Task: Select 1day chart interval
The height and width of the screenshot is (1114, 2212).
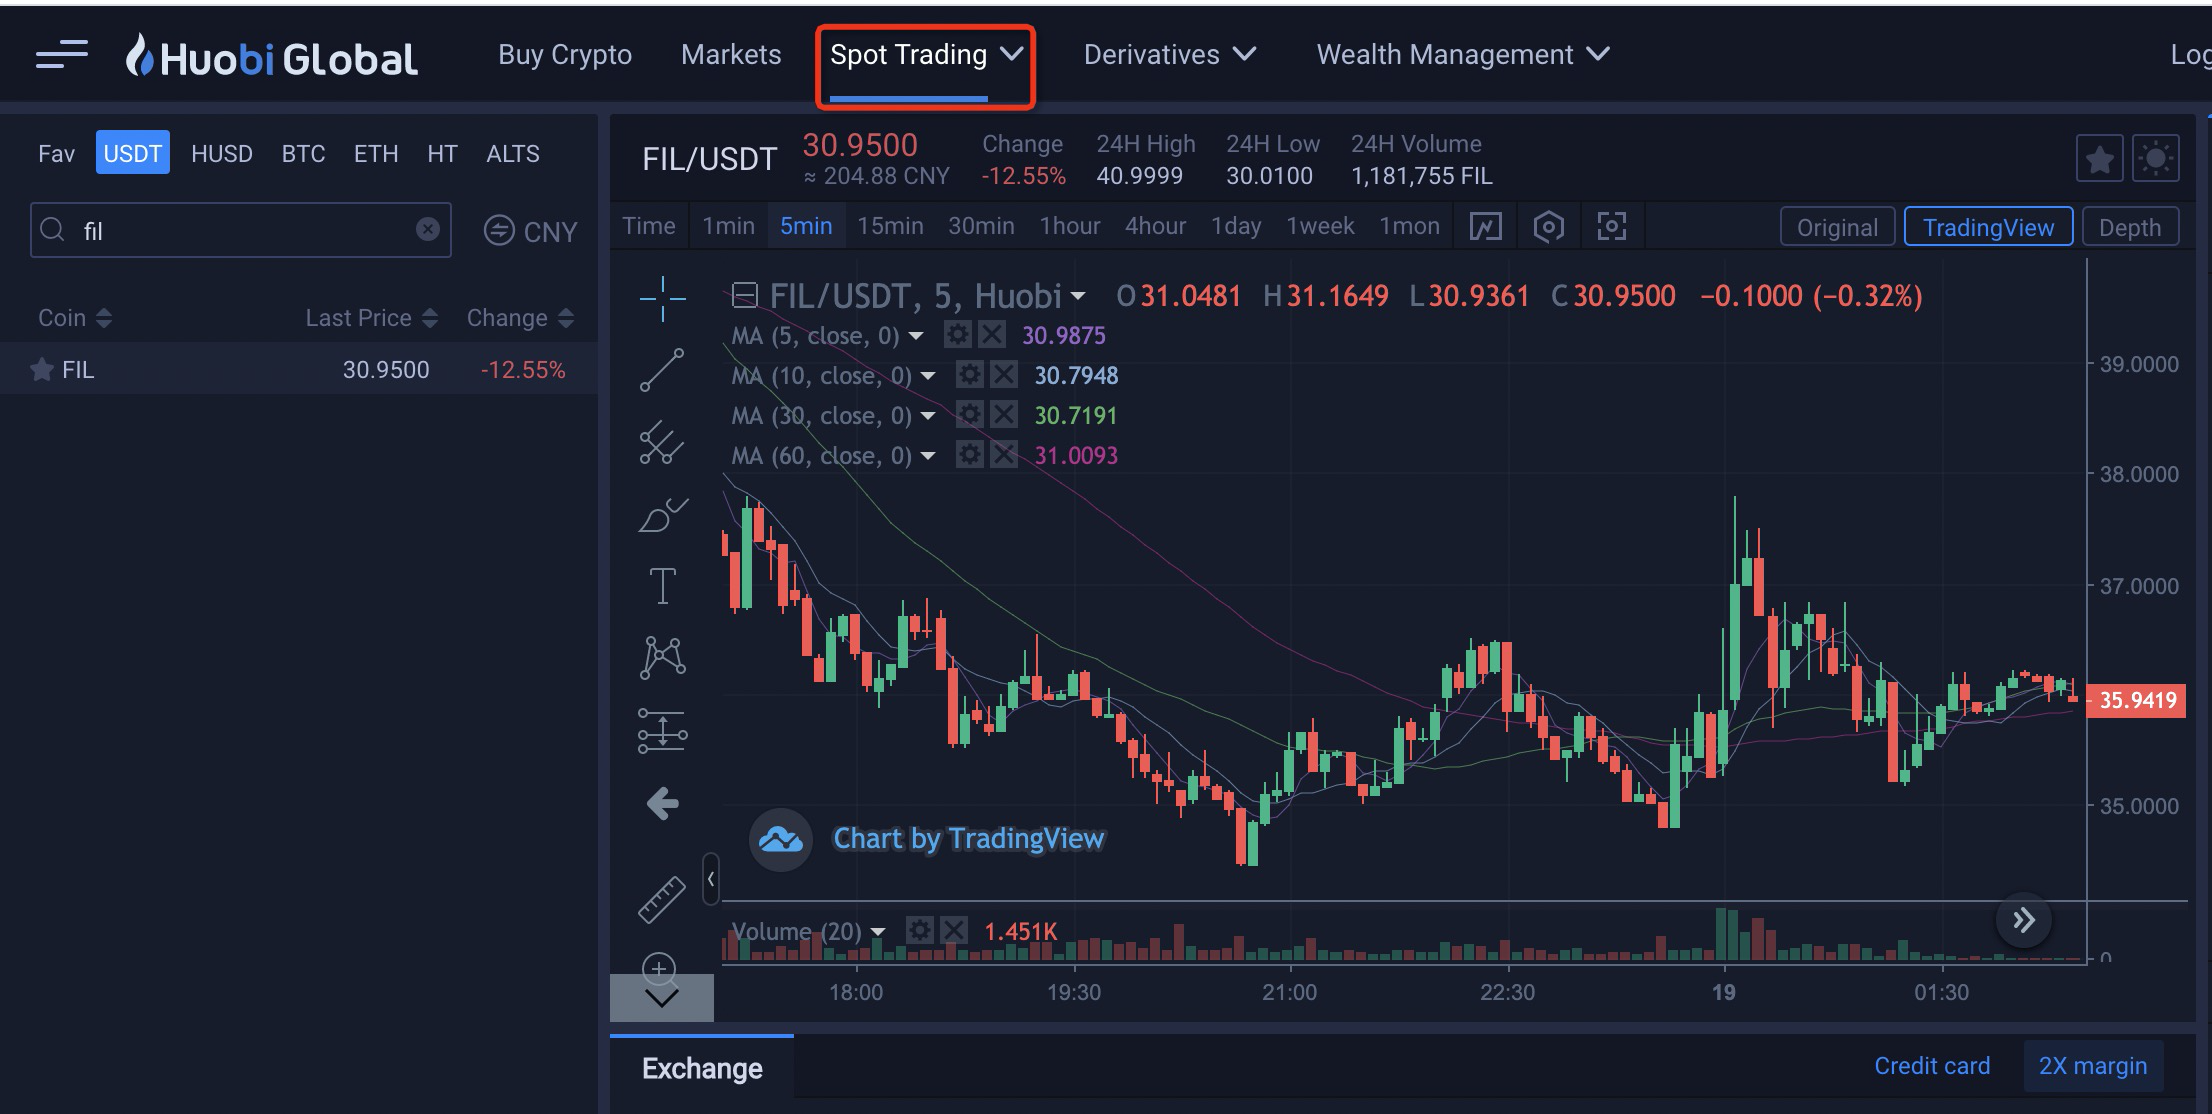Action: click(1236, 226)
